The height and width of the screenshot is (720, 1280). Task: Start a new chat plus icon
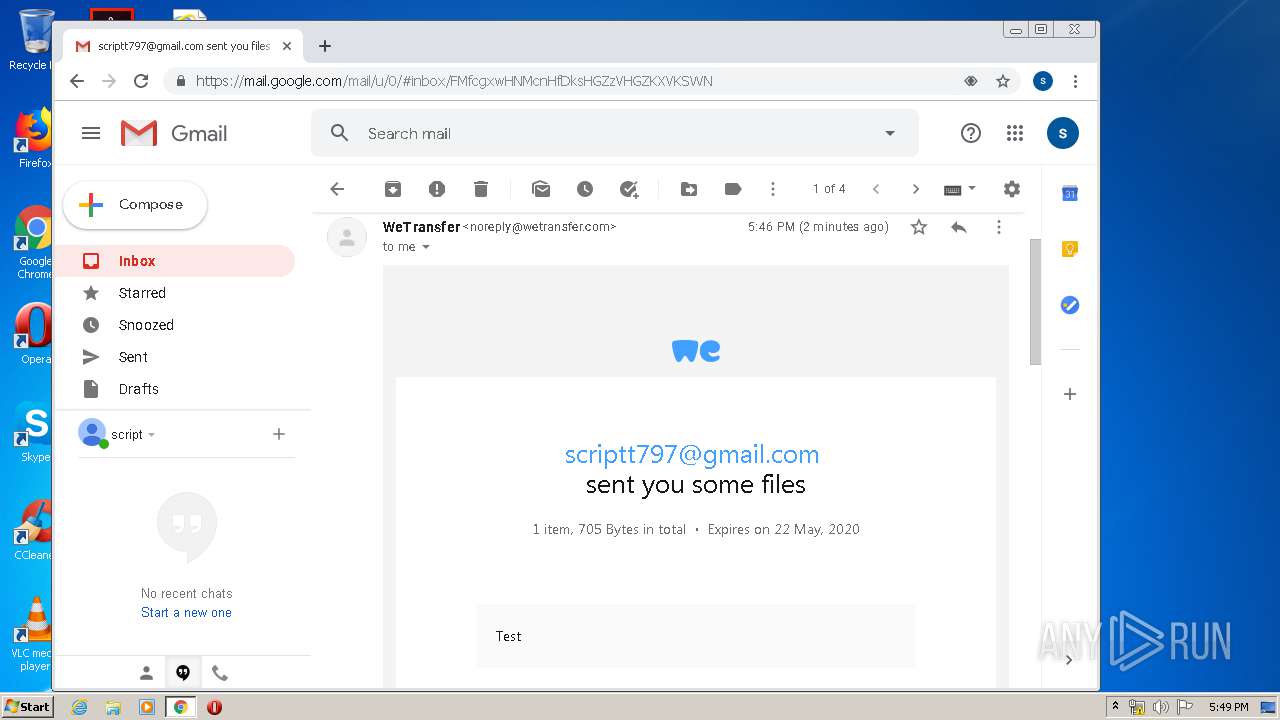[x=279, y=434]
